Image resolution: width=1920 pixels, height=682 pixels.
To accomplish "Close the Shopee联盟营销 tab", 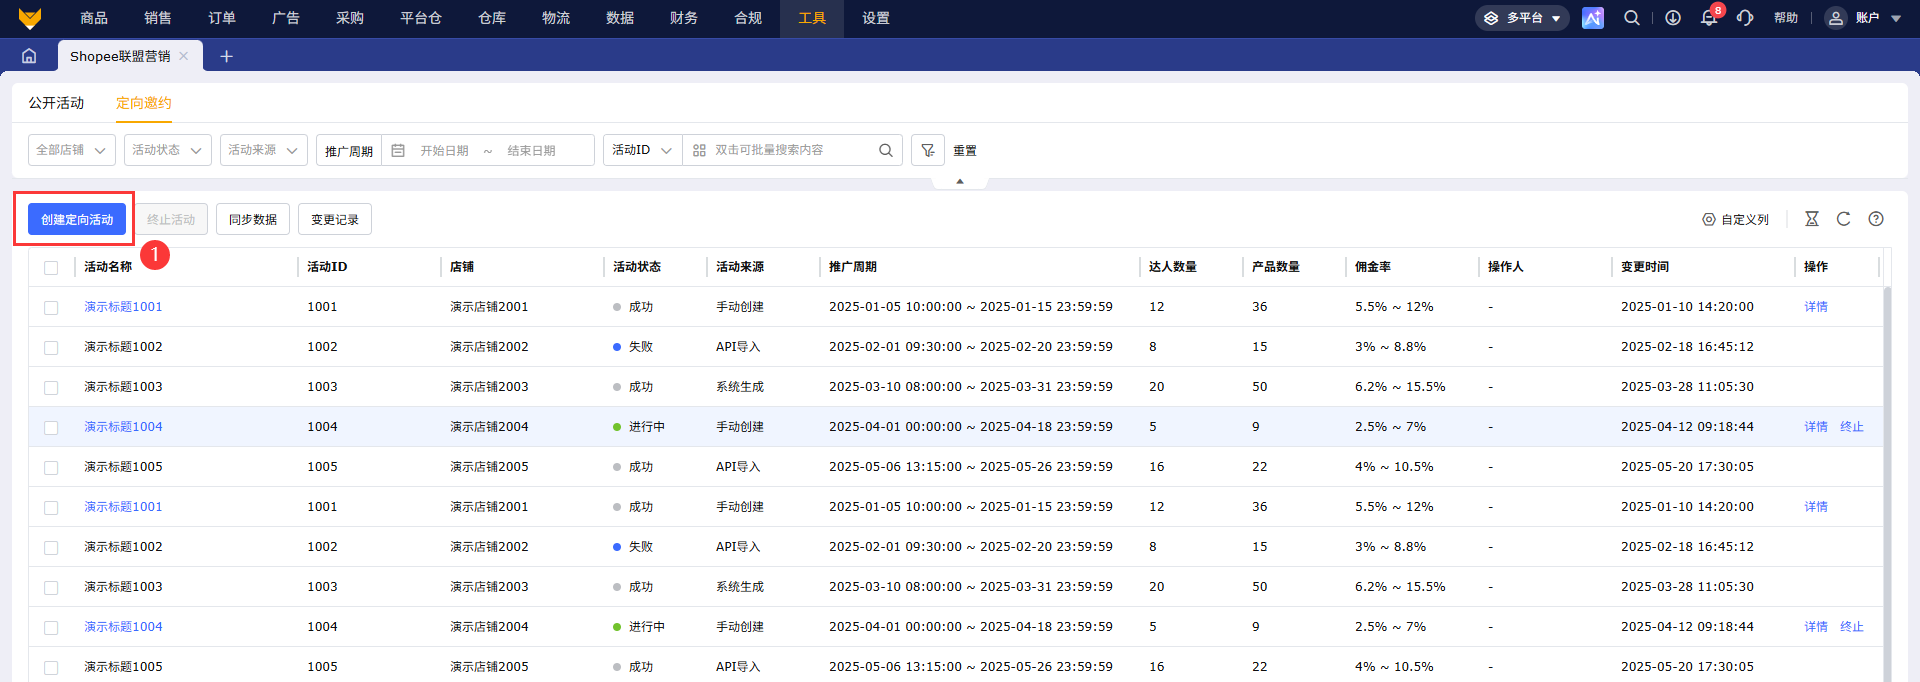I will [x=184, y=56].
